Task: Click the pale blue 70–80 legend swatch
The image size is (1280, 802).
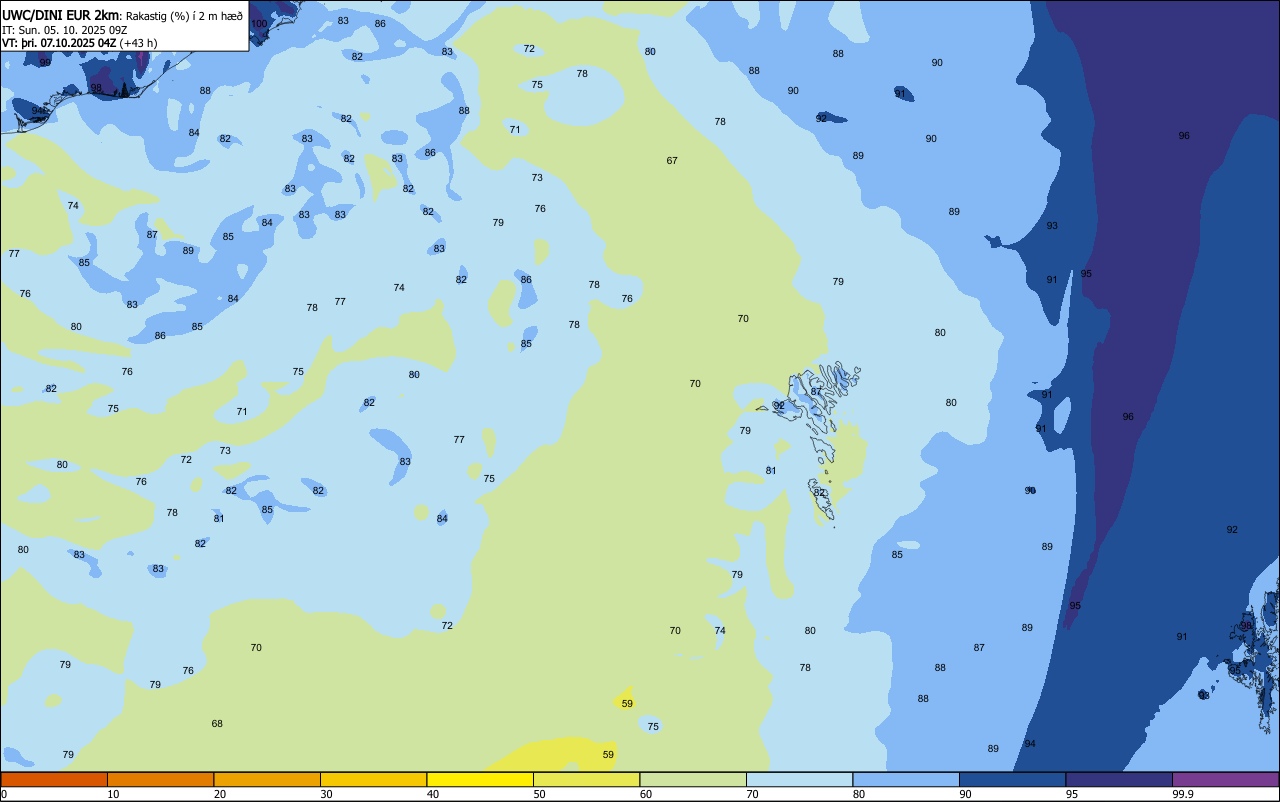Action: pyautogui.click(x=799, y=779)
